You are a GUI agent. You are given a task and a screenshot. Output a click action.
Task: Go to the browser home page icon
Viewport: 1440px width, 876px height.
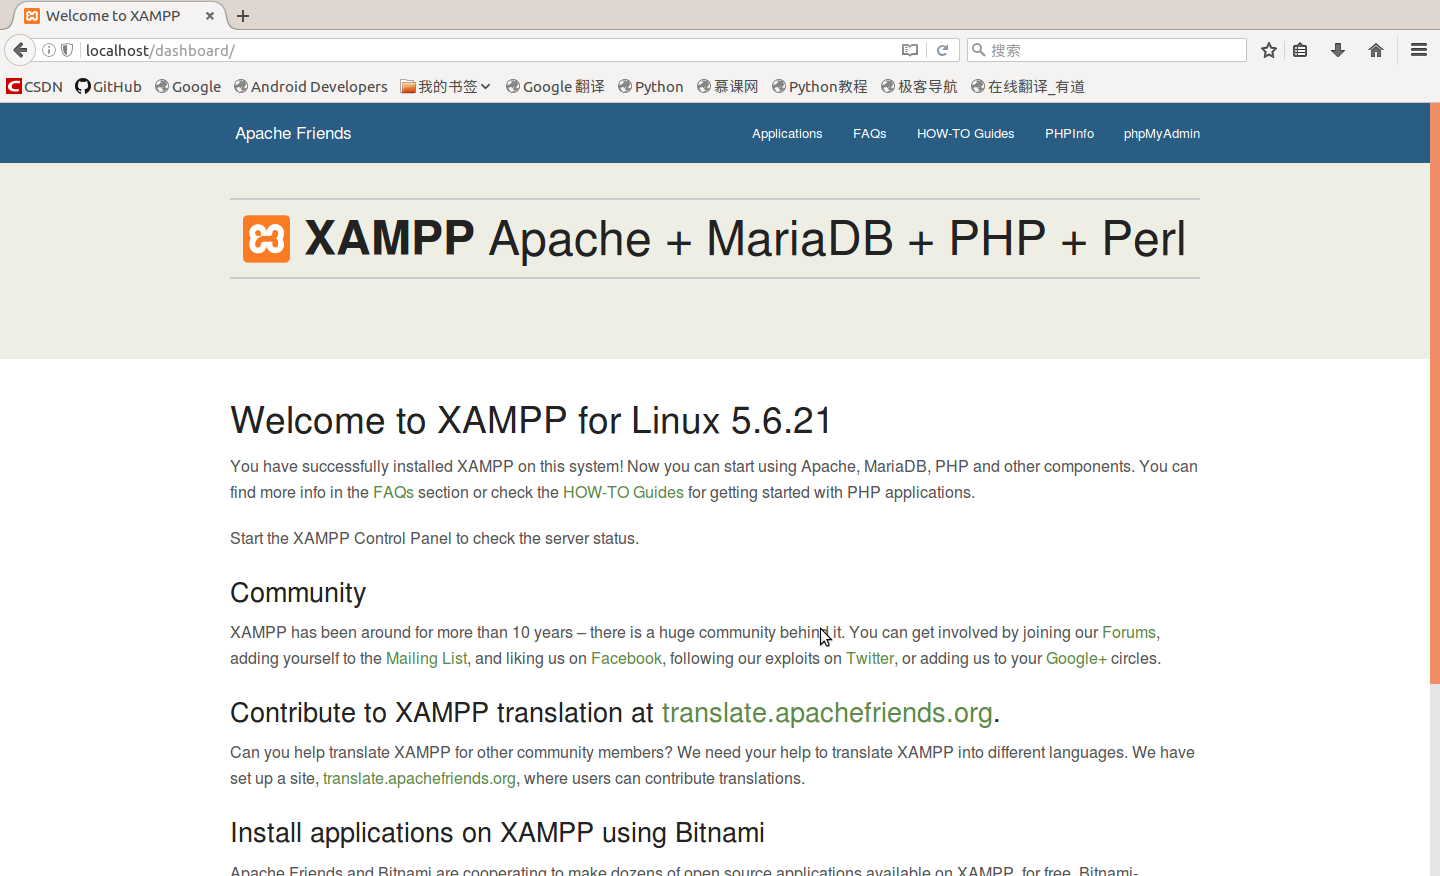click(x=1376, y=50)
